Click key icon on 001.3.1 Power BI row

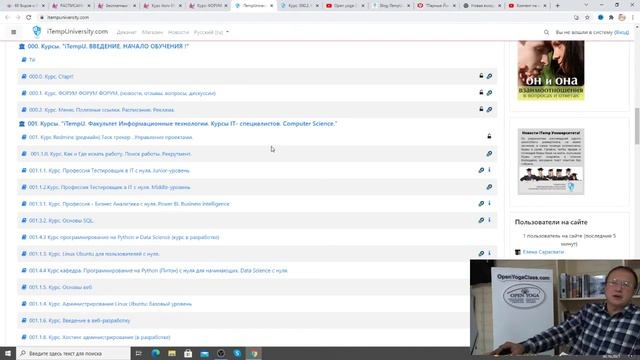[x=481, y=204]
